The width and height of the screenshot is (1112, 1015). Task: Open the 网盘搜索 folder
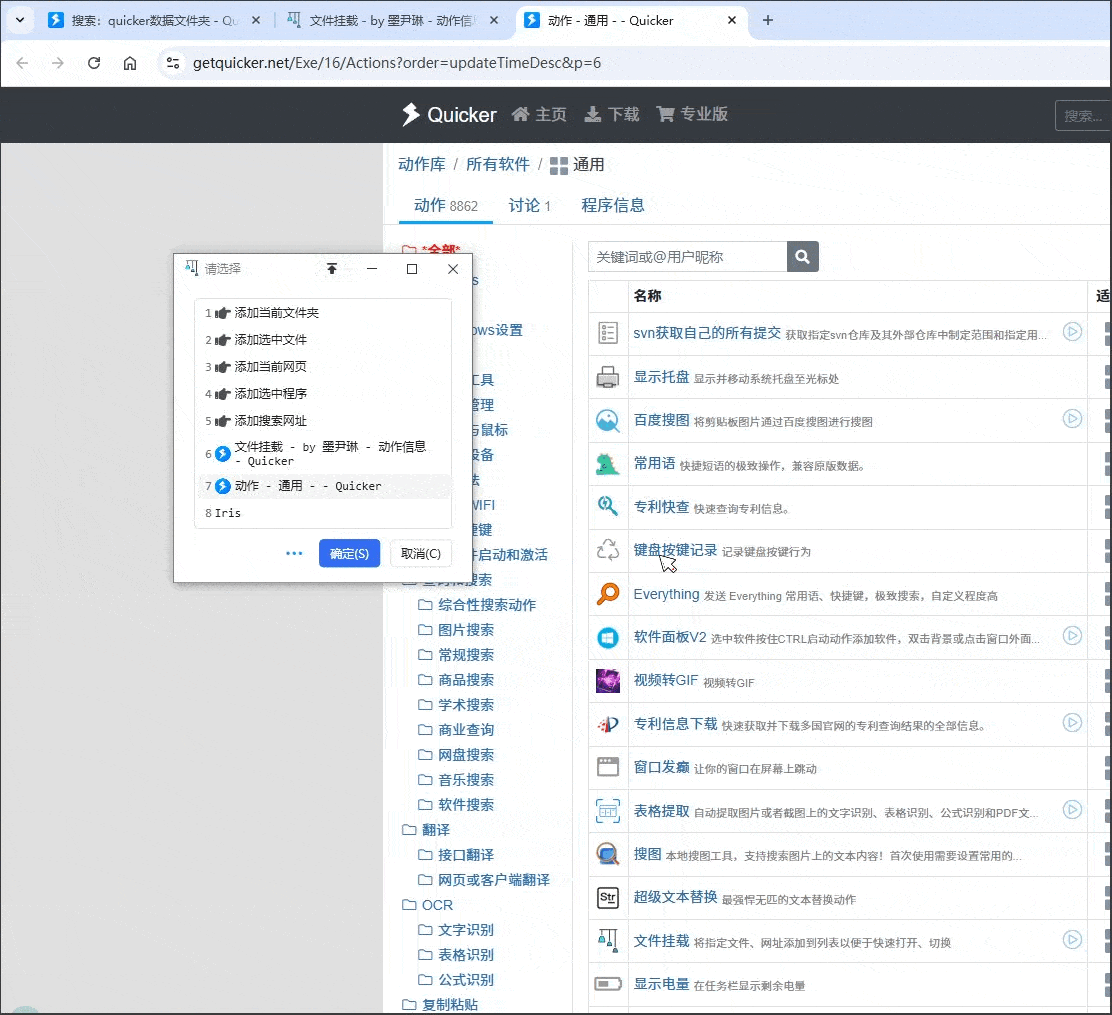point(456,755)
